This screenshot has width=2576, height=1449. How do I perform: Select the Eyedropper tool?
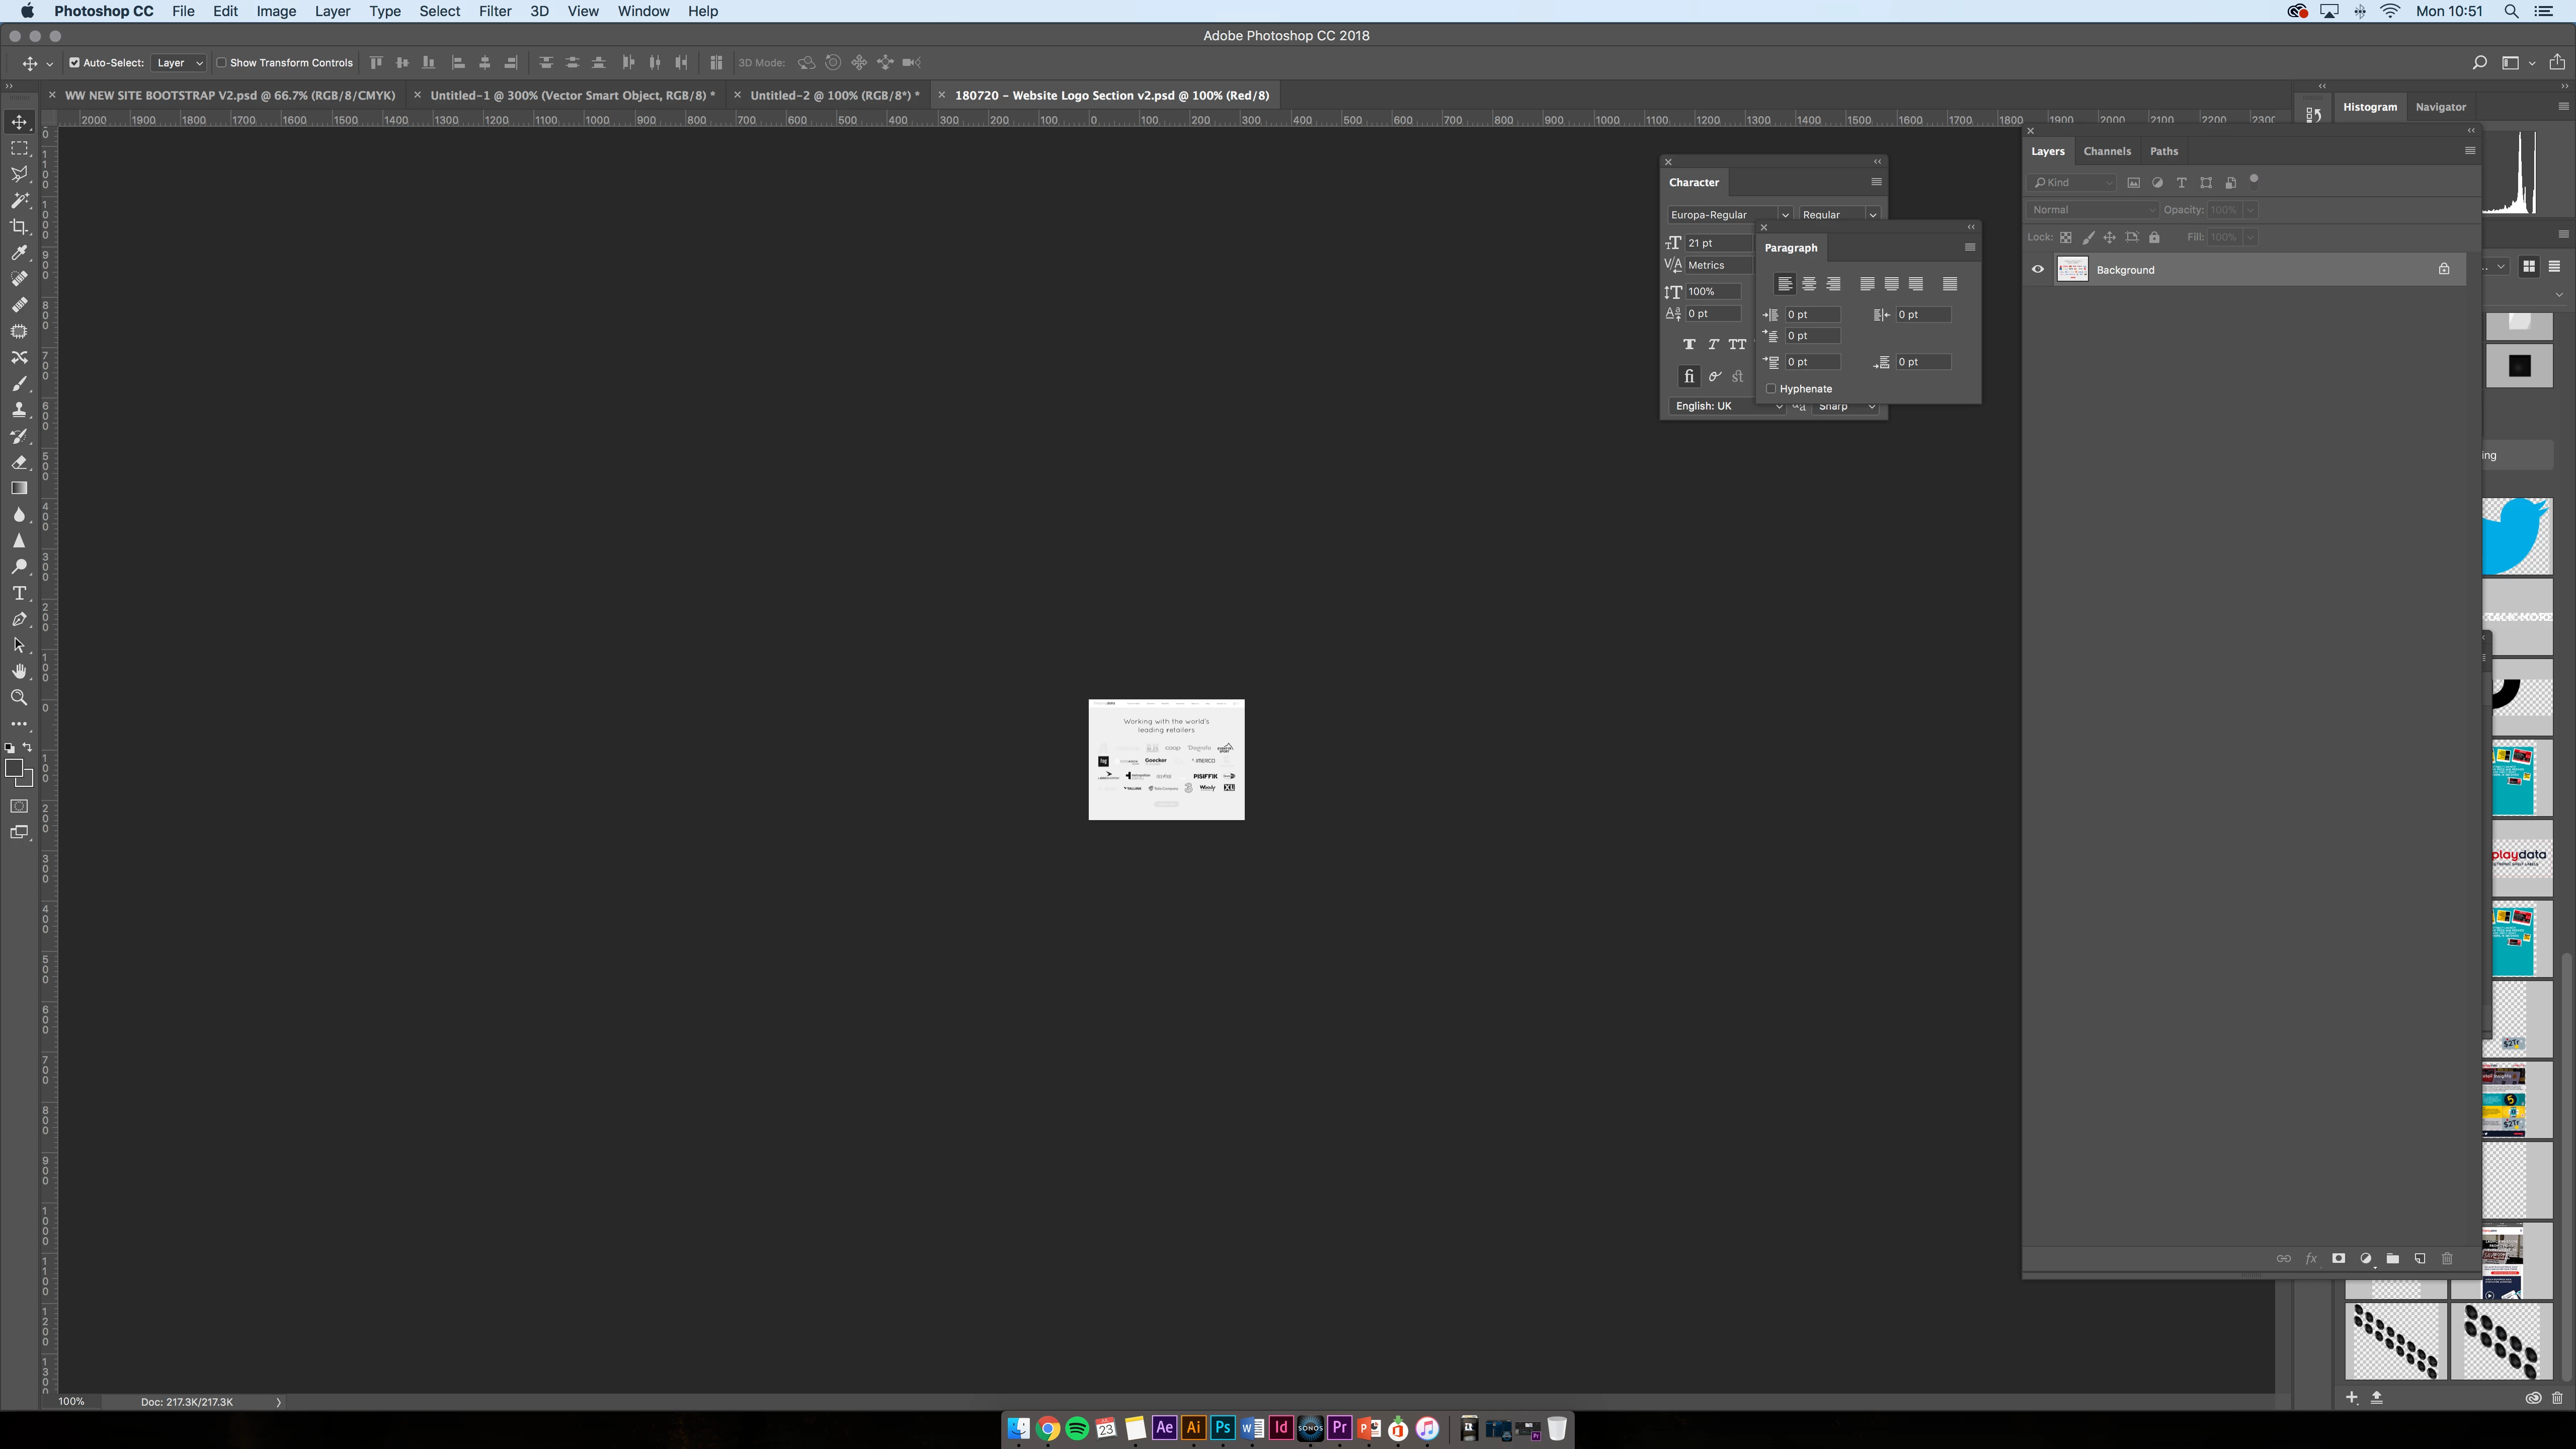coord(19,253)
